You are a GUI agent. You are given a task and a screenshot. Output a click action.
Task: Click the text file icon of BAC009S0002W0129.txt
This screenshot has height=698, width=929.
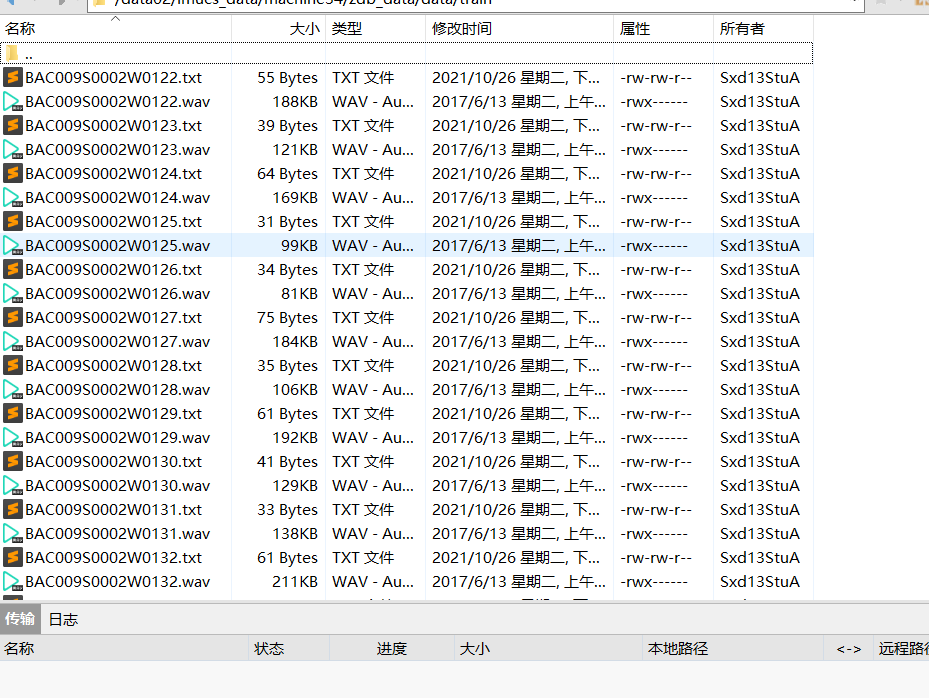13,413
